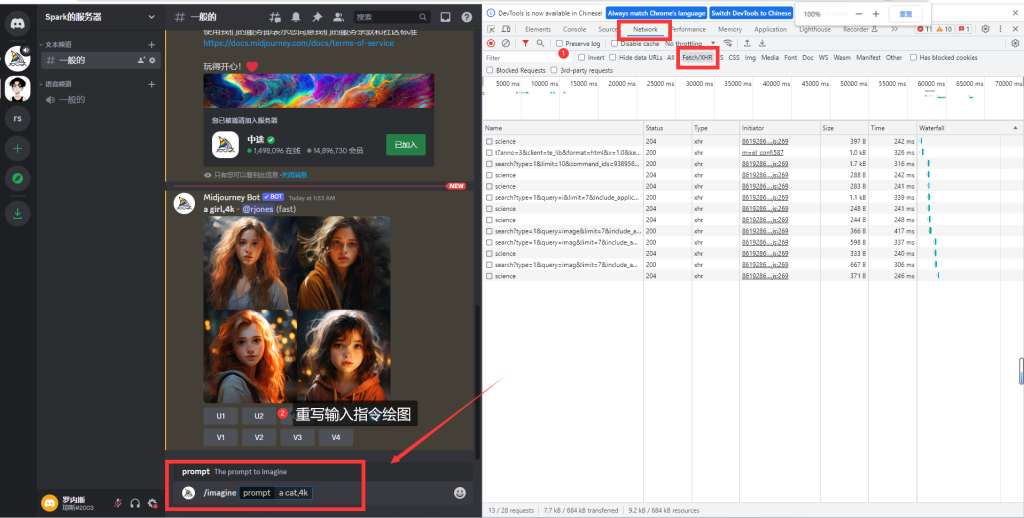Toggle deafen with headphones icon
The image size is (1024, 518).
click(x=135, y=502)
